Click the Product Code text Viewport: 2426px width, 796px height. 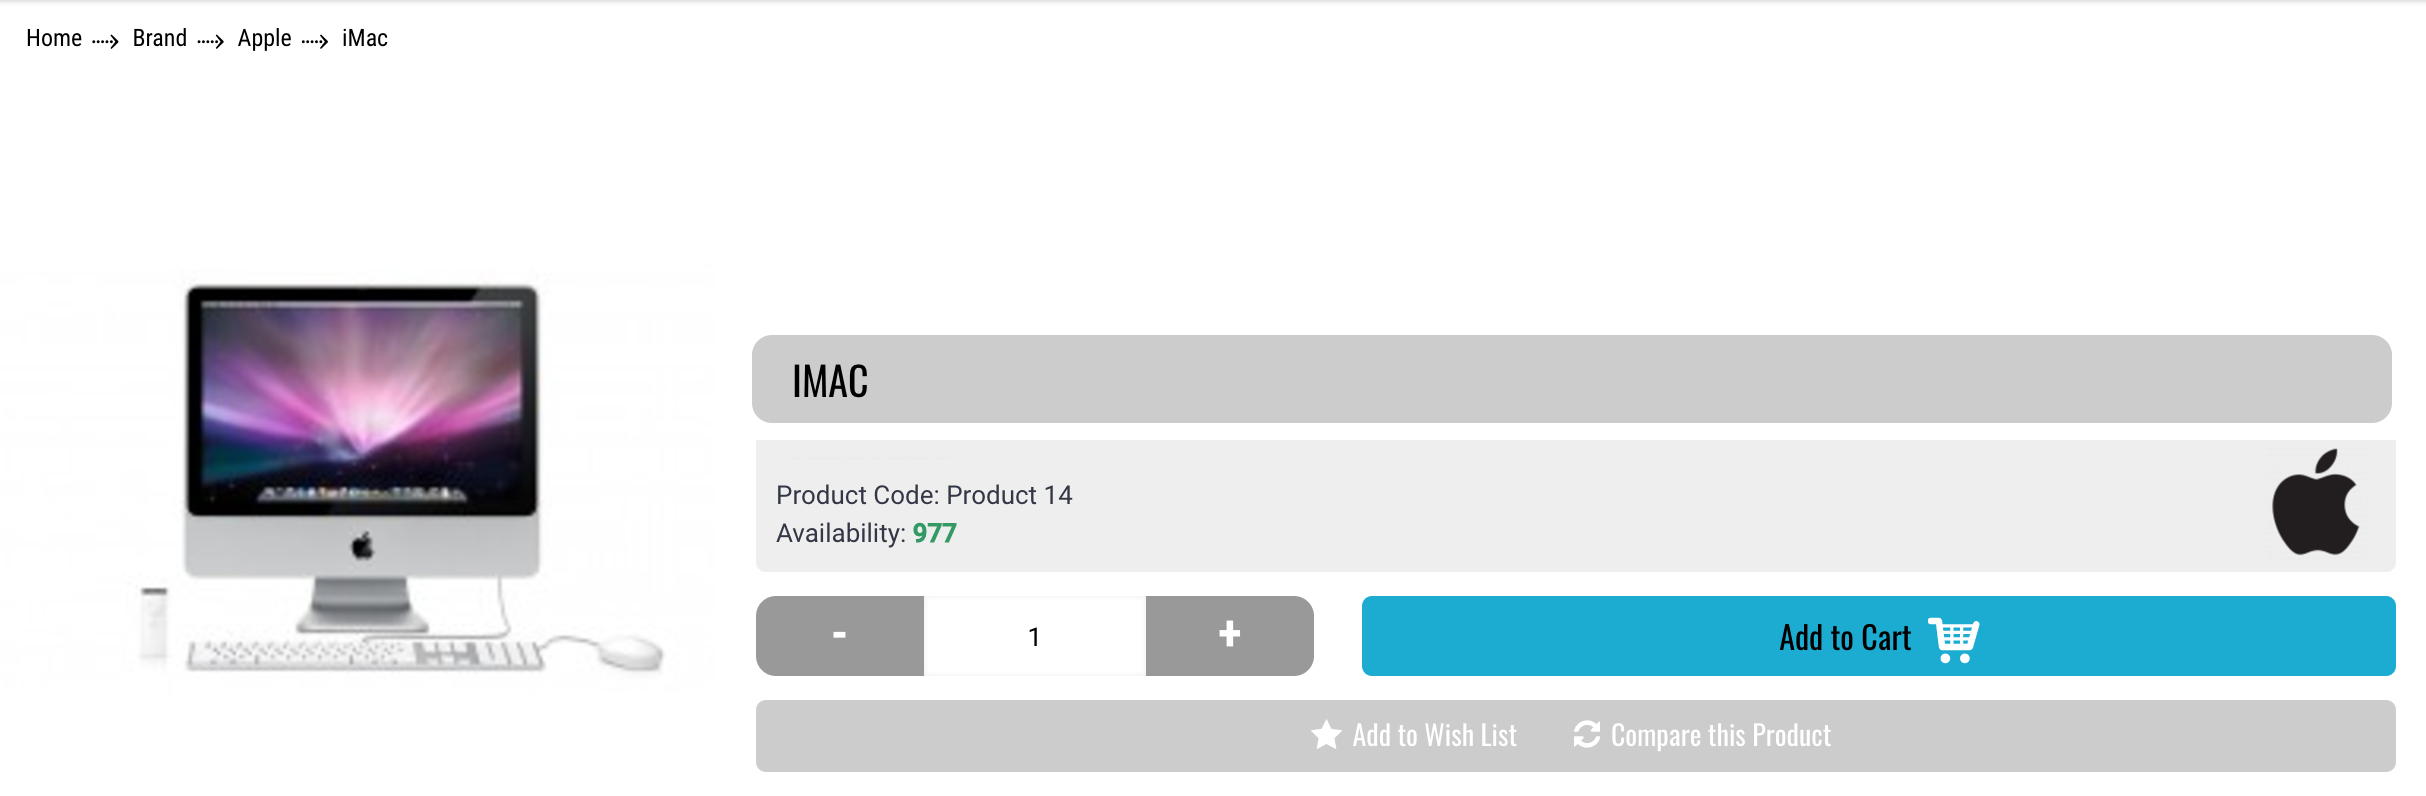coord(924,495)
